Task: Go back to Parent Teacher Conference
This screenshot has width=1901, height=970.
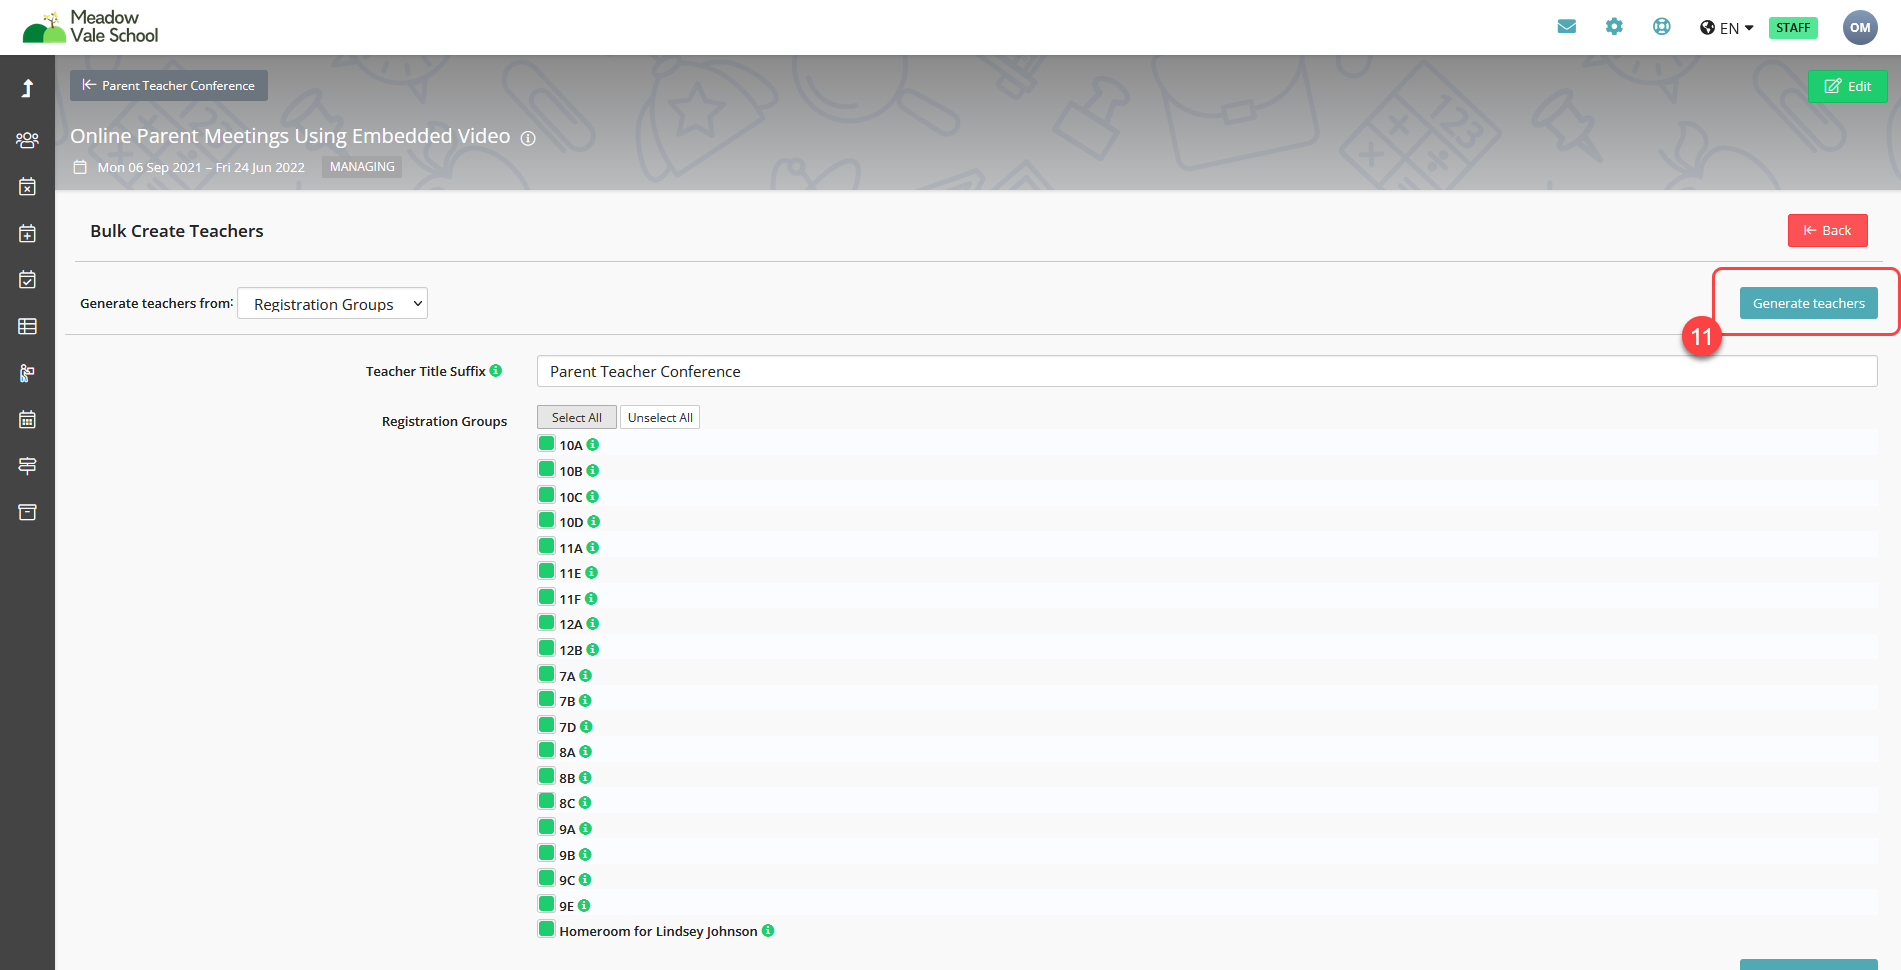Action: click(169, 86)
